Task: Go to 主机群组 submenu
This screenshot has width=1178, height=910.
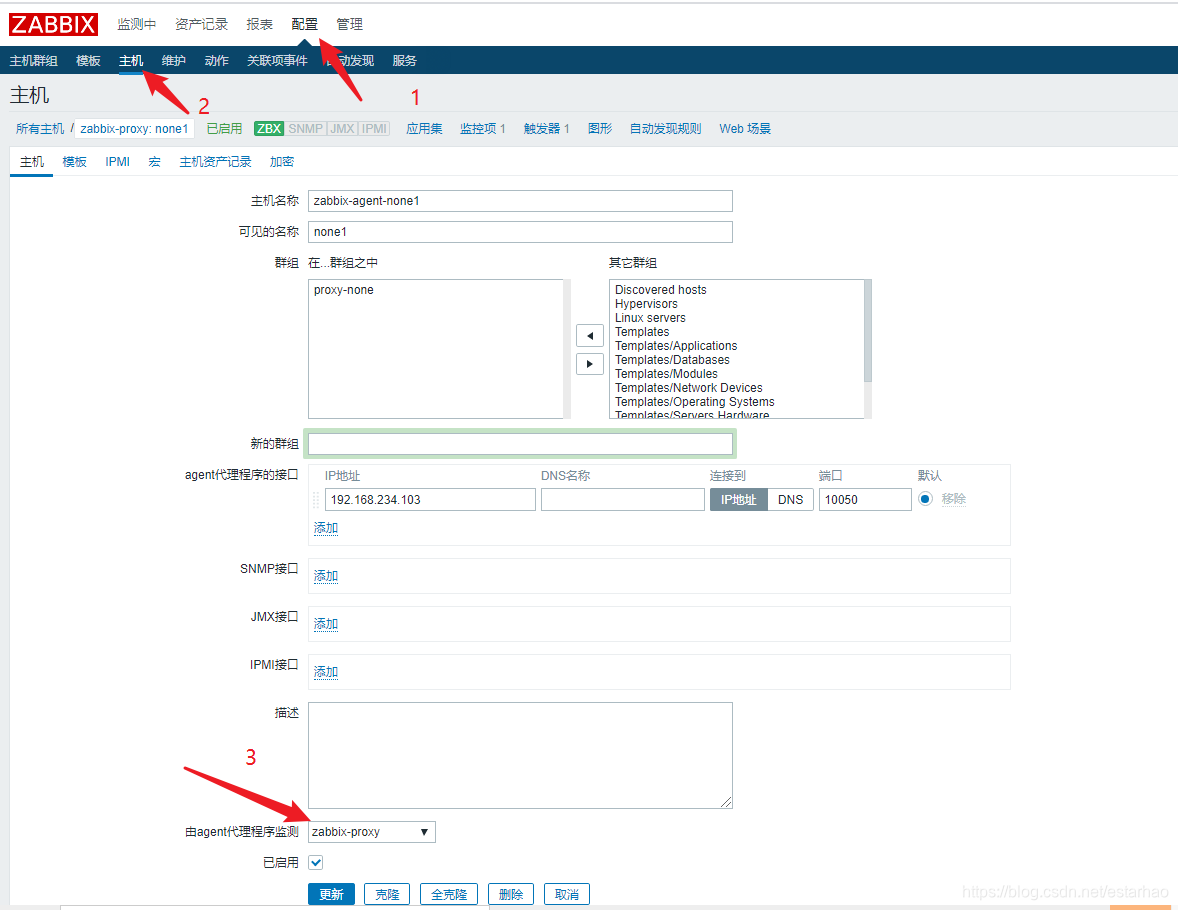Action: click(34, 61)
